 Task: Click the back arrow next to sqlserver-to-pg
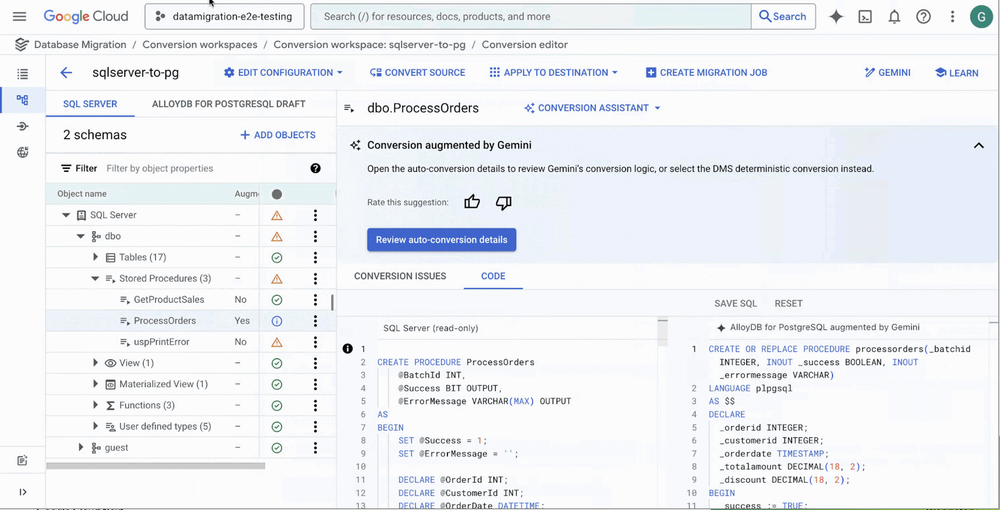click(66, 73)
